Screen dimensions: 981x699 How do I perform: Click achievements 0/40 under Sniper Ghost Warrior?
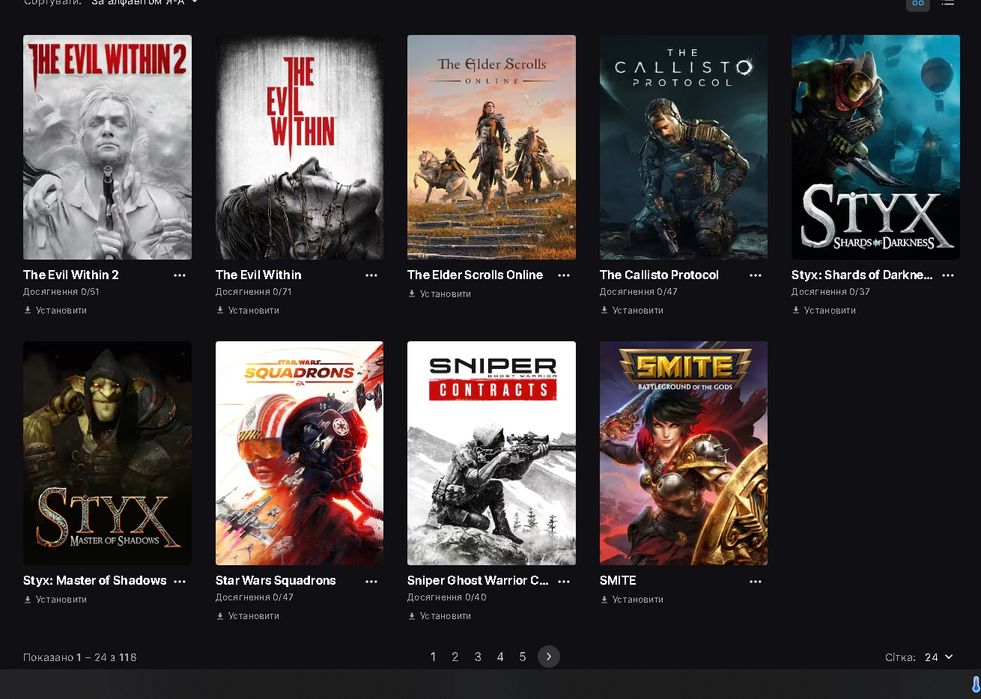(447, 598)
